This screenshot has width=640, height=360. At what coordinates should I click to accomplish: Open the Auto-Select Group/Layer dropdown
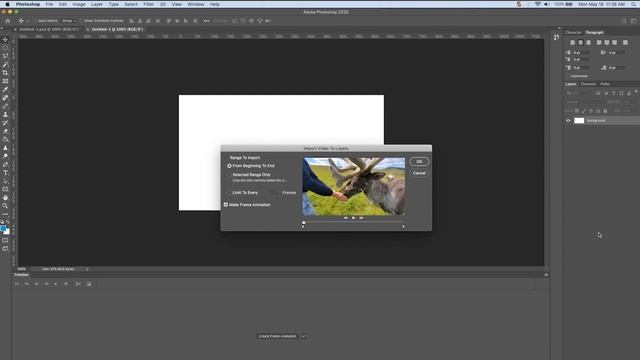pyautogui.click(x=69, y=21)
